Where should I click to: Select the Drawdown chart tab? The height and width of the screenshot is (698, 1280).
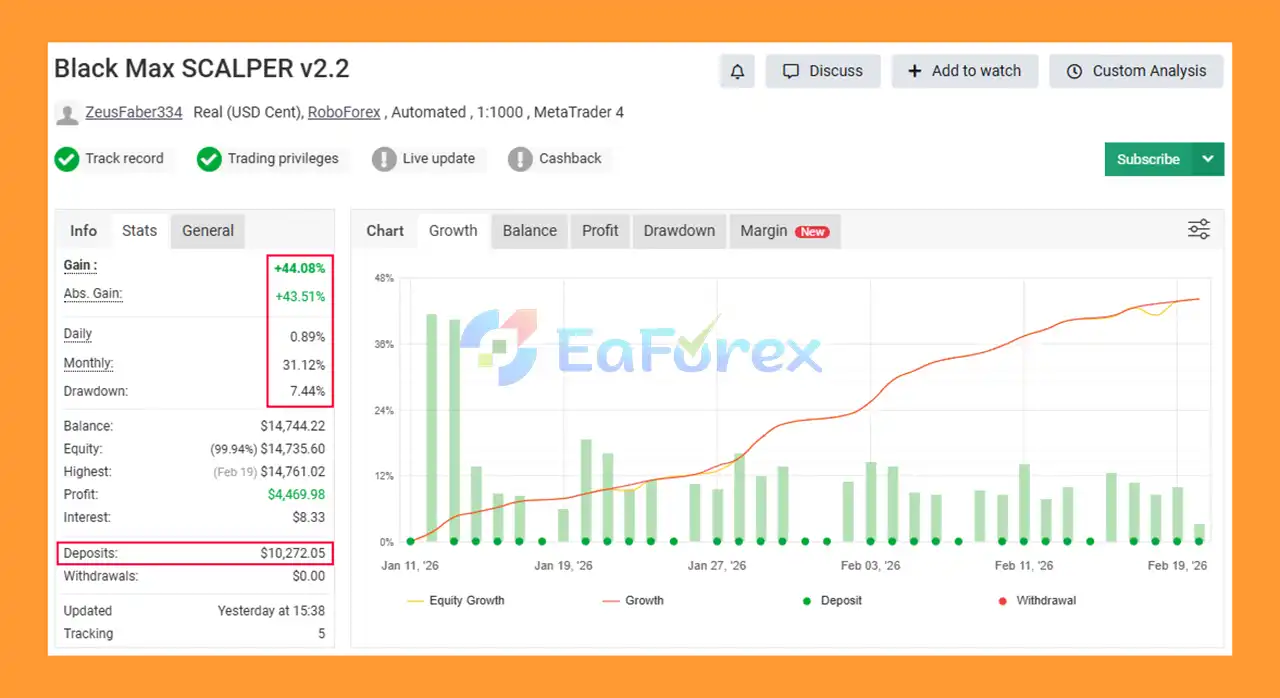(x=679, y=231)
